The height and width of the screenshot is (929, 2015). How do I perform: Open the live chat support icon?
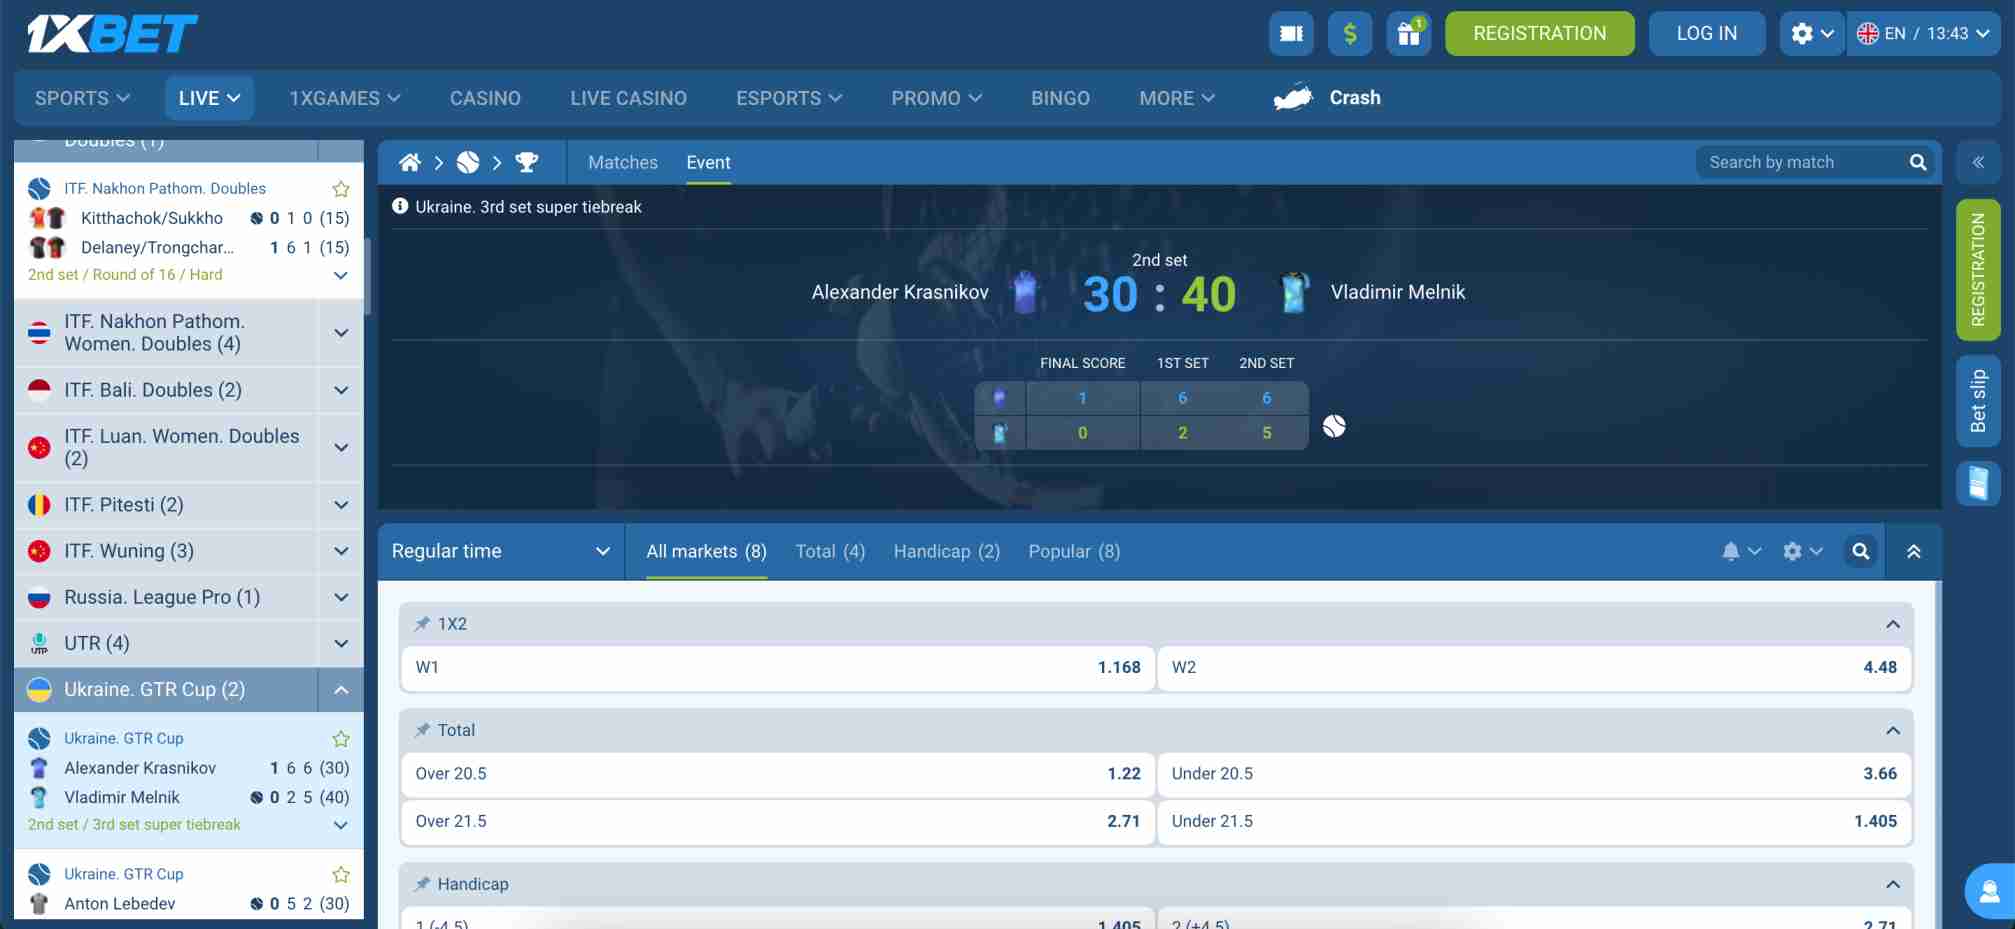point(1989,891)
